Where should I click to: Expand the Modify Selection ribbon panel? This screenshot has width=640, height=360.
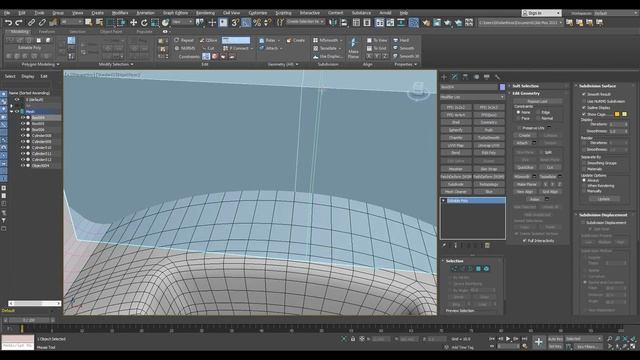pos(116,64)
